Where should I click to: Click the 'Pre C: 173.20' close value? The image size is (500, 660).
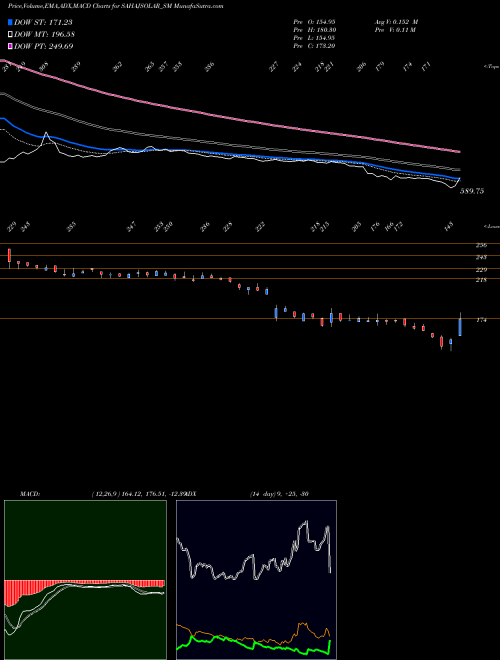click(x=314, y=46)
